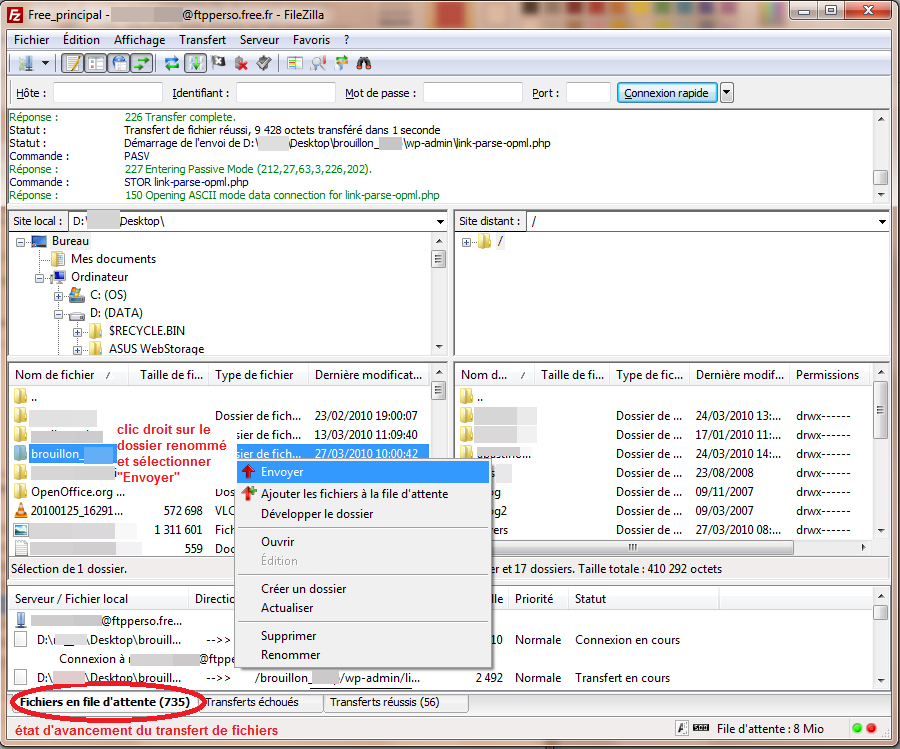This screenshot has height=749, width=900.
Task: Expand the ASUS WebStorage folder node
Action: (x=77, y=350)
